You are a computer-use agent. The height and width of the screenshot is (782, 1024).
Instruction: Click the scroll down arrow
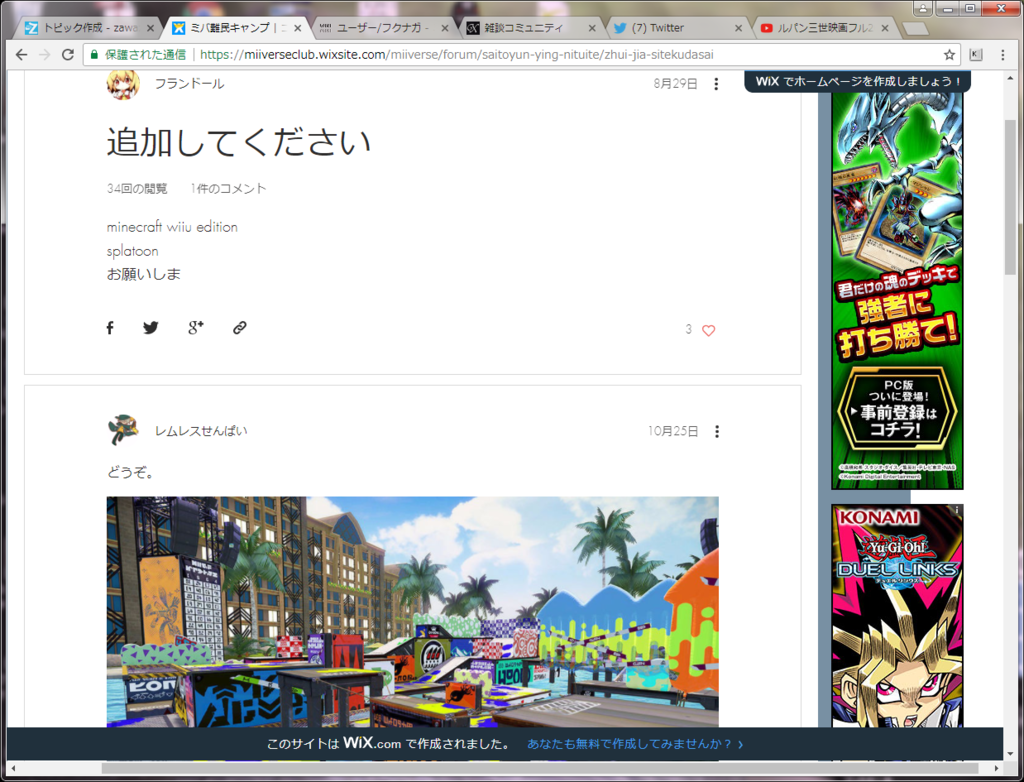pyautogui.click(x=1010, y=753)
